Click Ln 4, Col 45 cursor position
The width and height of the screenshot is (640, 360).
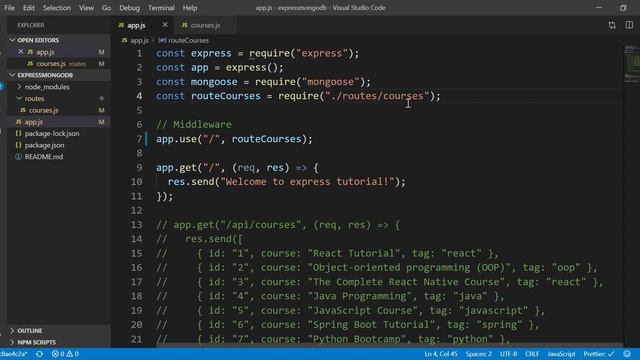click(441, 354)
